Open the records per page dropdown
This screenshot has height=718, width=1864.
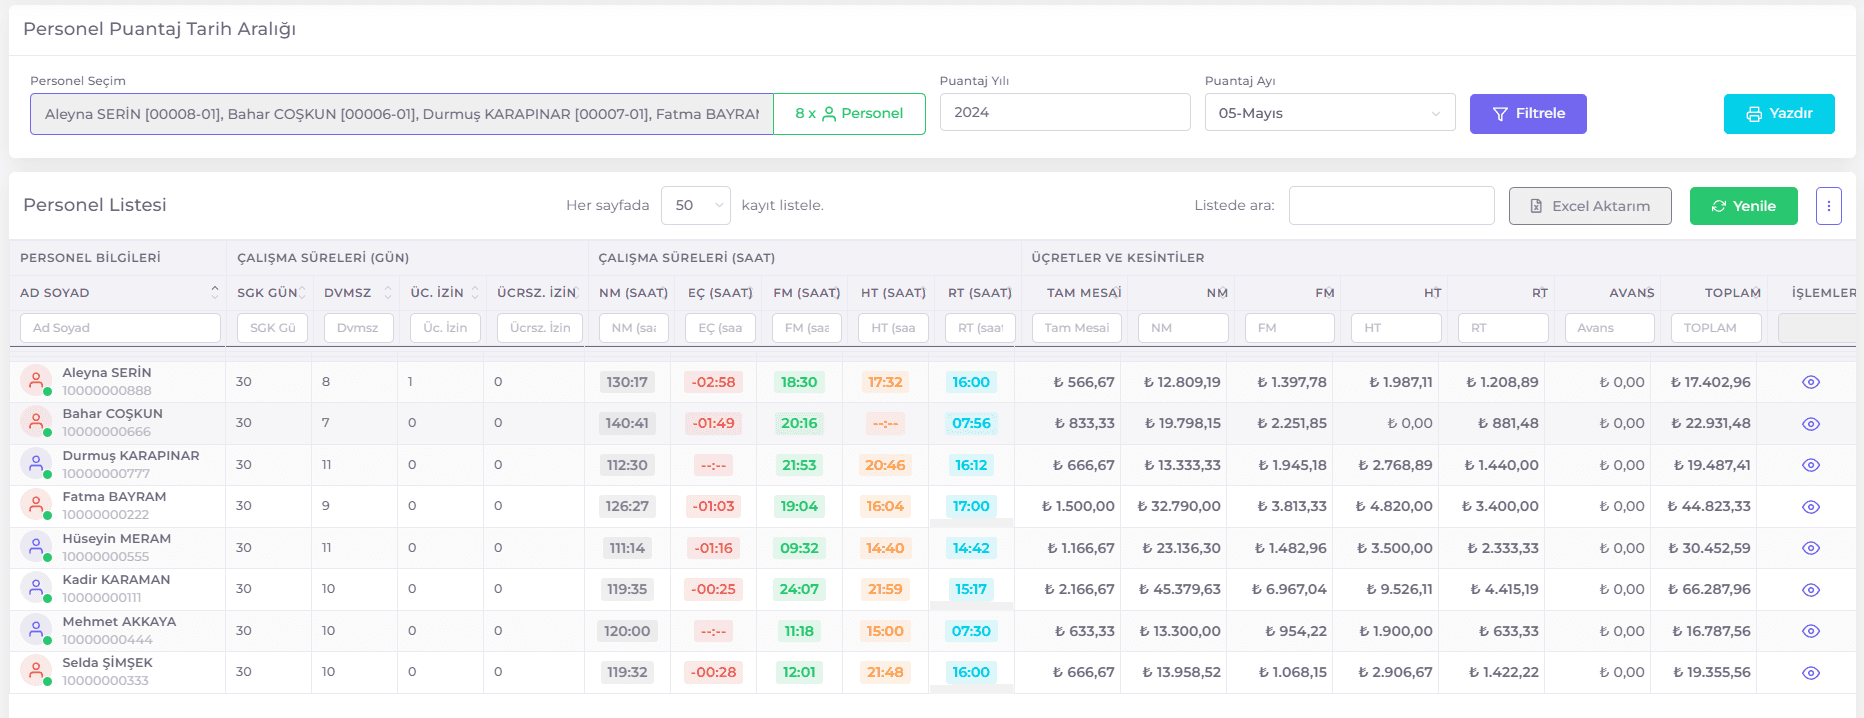(696, 205)
